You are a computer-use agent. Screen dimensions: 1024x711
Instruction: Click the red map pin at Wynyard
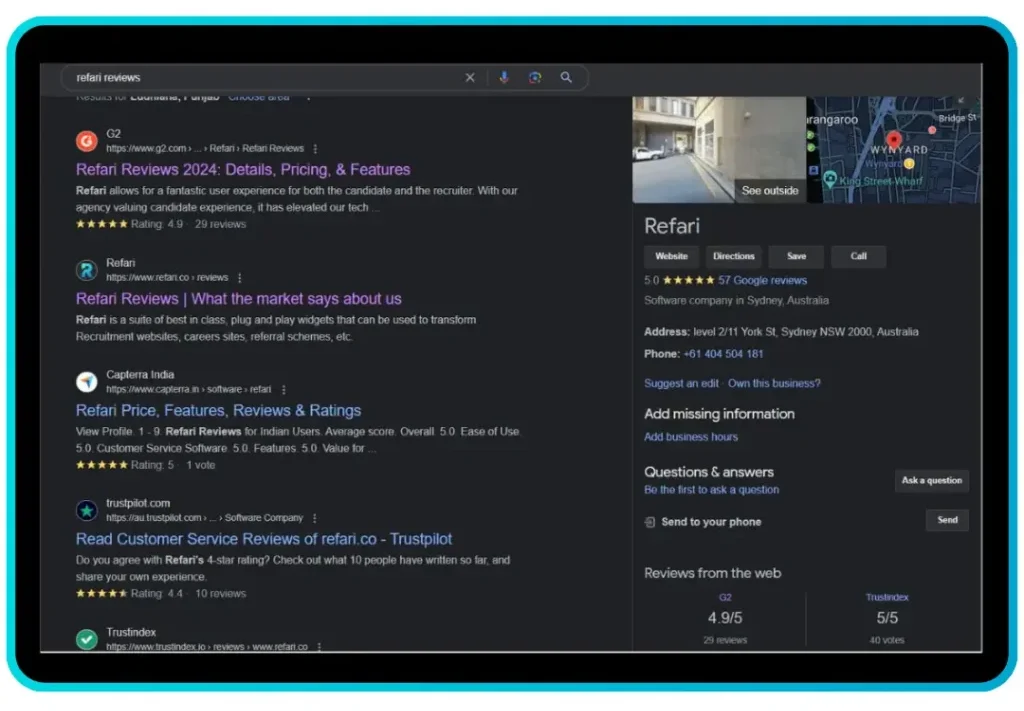pyautogui.click(x=893, y=140)
